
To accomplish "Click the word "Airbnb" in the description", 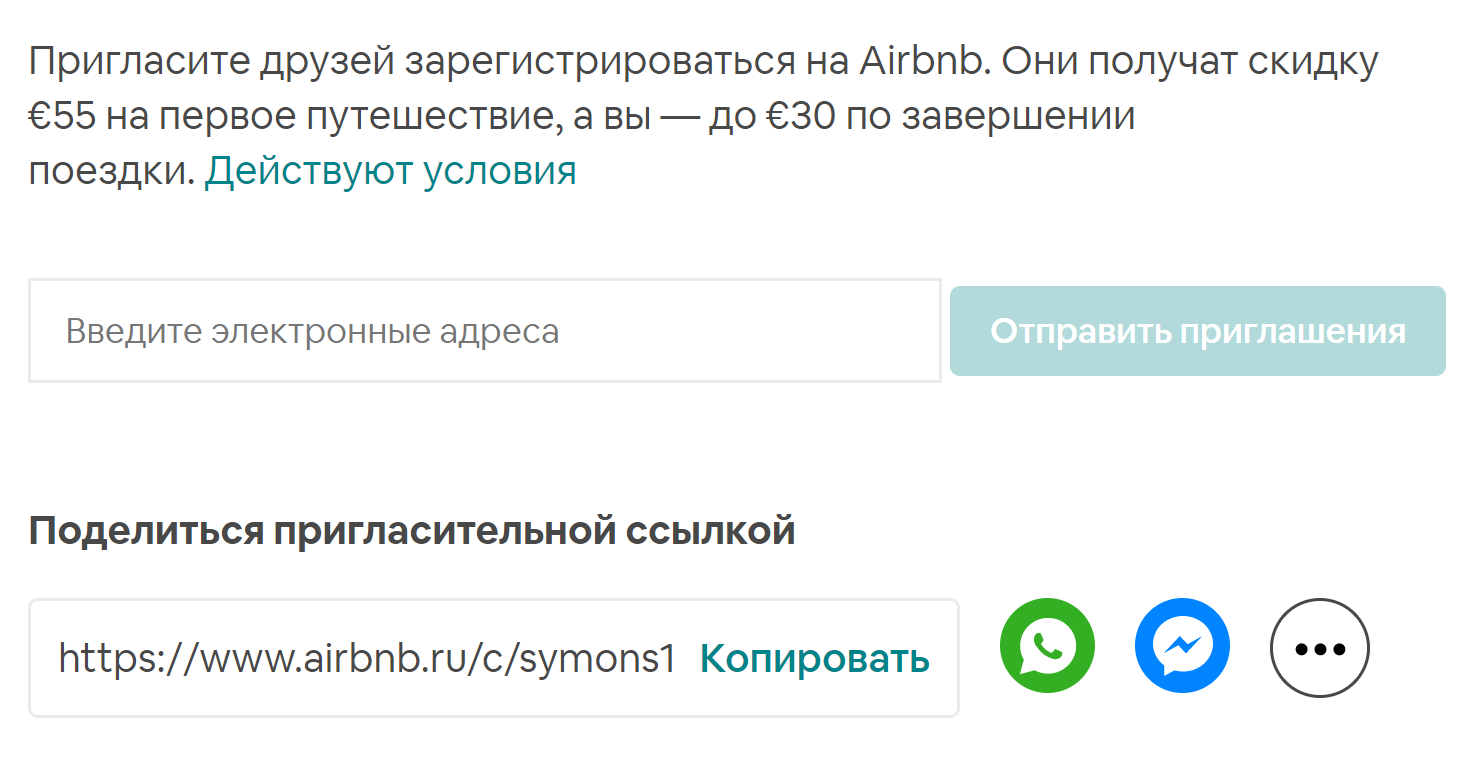I will click(x=923, y=62).
